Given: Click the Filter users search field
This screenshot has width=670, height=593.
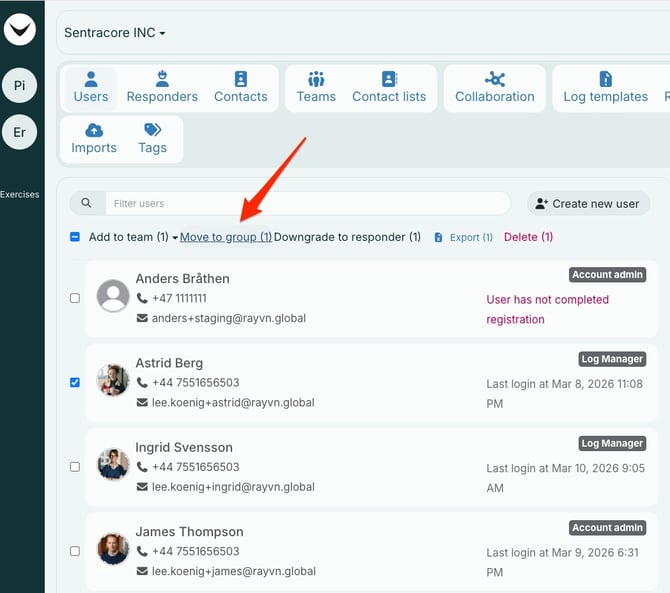Looking at the screenshot, I should point(307,203).
